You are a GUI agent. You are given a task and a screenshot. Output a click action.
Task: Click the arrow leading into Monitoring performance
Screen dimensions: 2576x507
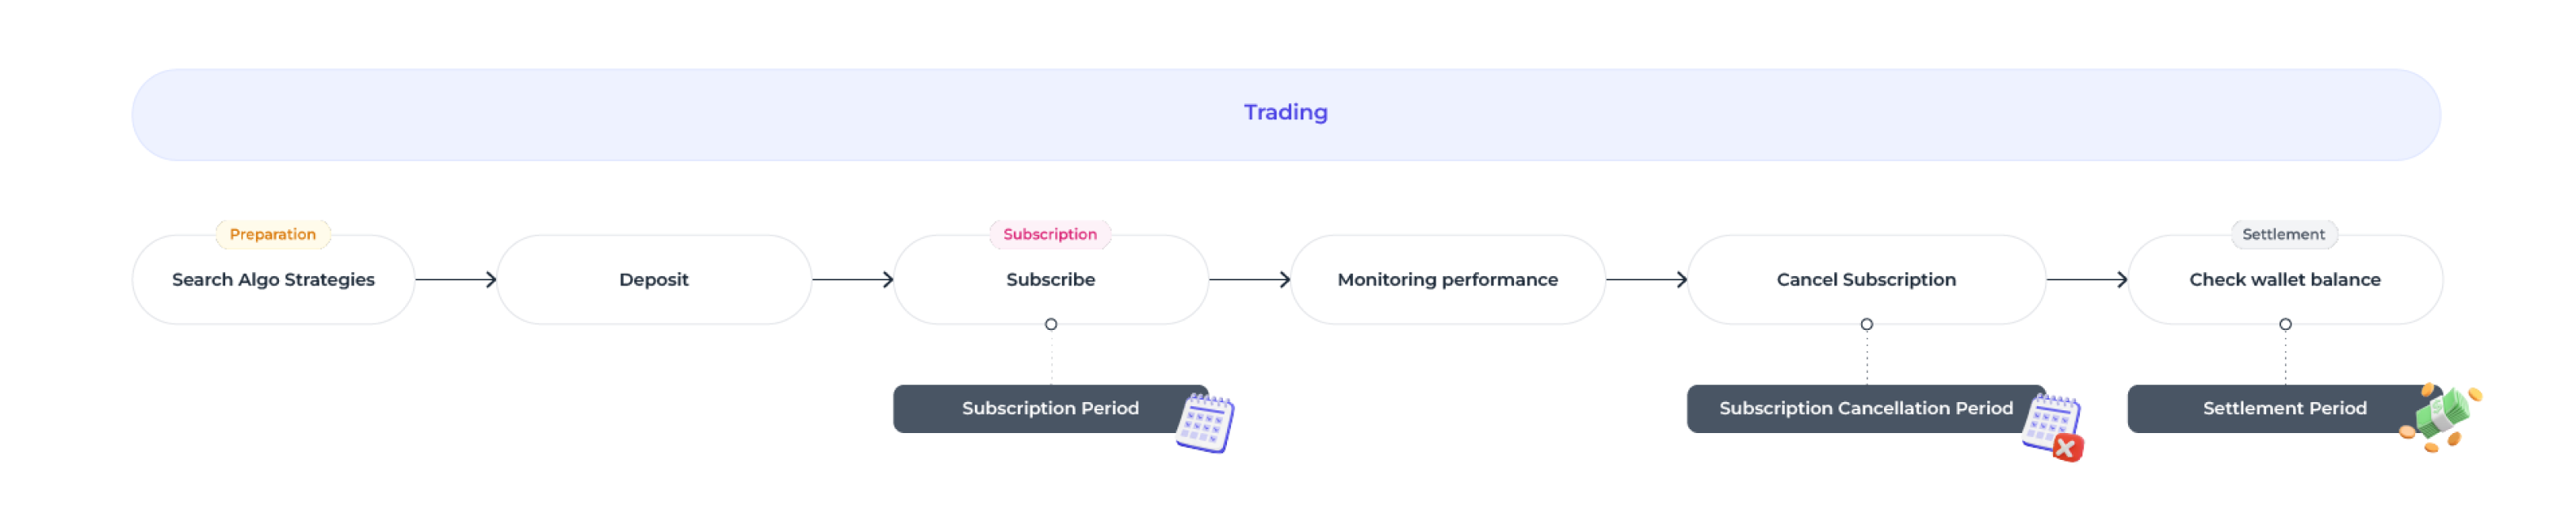point(1250,280)
